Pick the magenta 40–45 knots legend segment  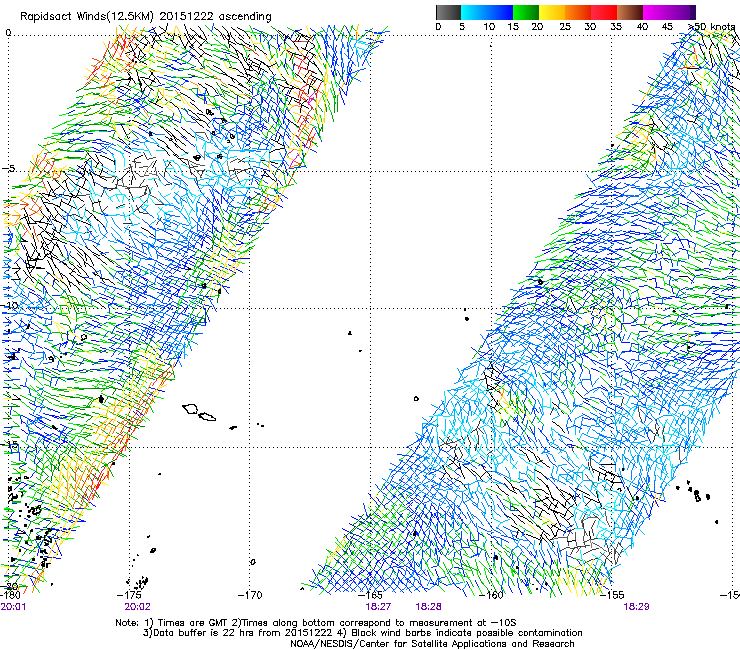(x=656, y=12)
